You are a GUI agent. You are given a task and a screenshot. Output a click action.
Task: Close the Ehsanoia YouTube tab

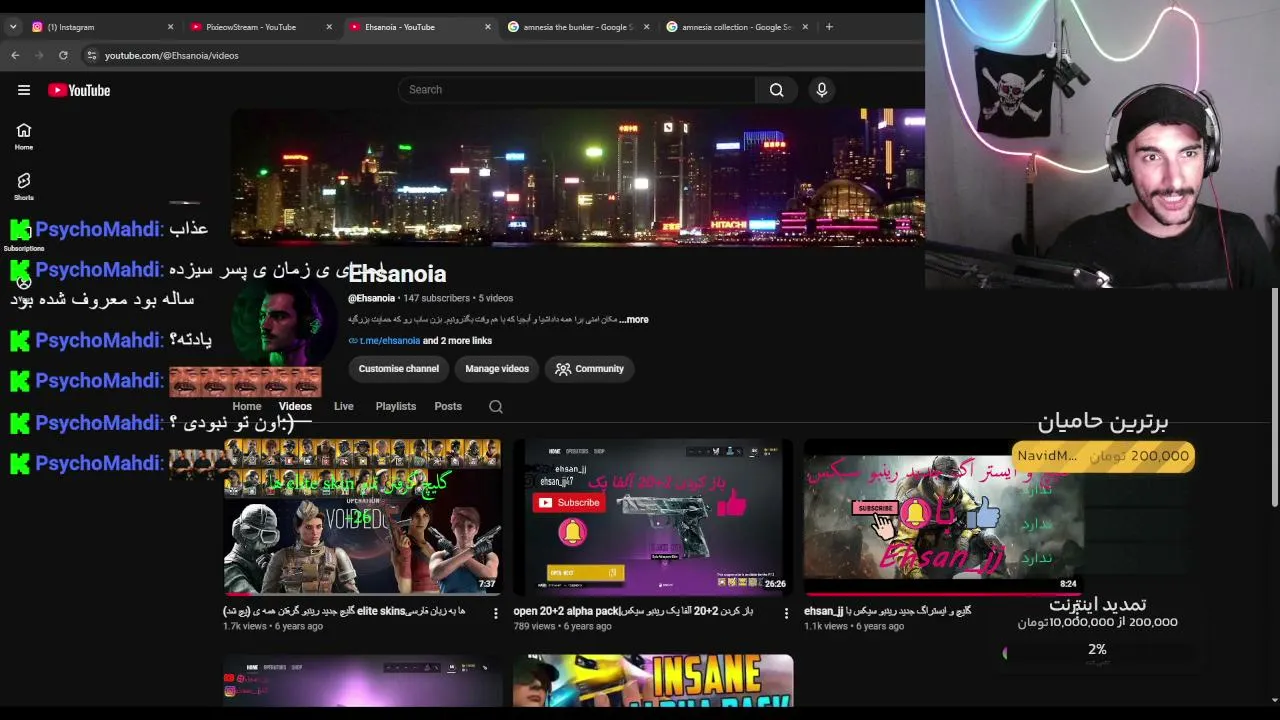[x=488, y=27]
